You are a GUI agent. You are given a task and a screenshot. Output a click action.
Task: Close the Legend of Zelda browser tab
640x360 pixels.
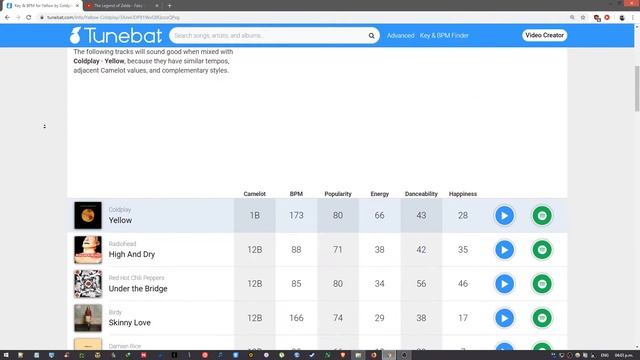(157, 6)
